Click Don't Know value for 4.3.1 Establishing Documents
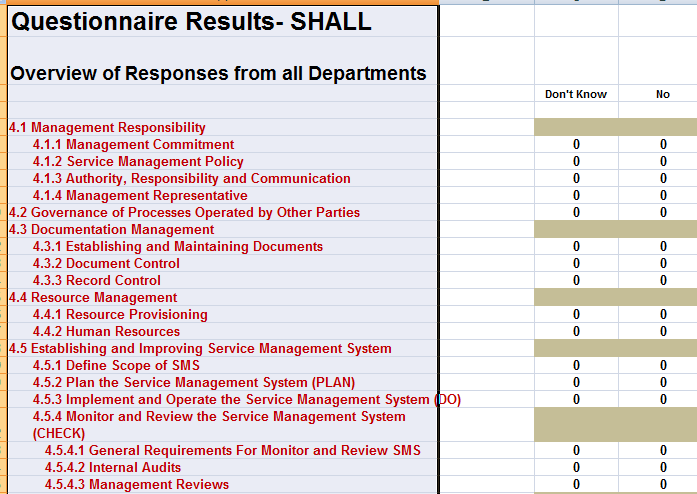 click(576, 246)
